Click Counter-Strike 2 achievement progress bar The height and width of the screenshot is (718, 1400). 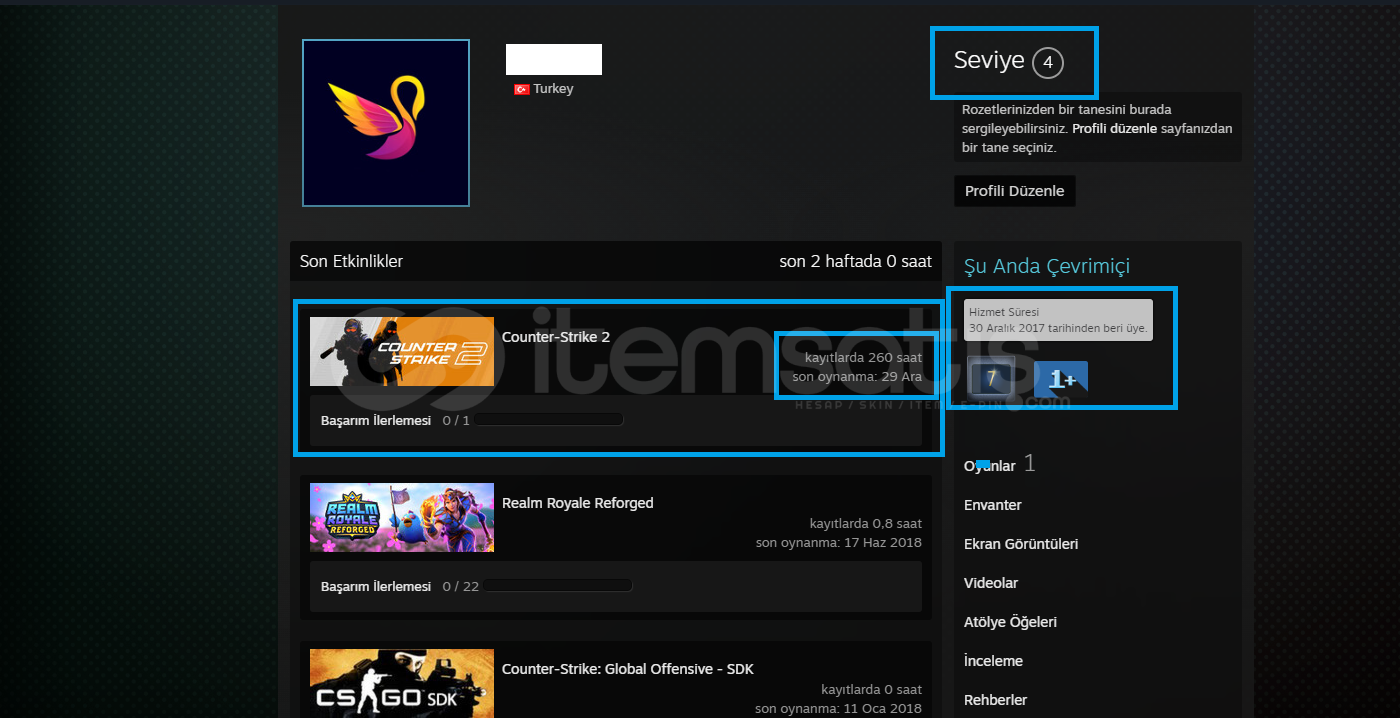548,420
